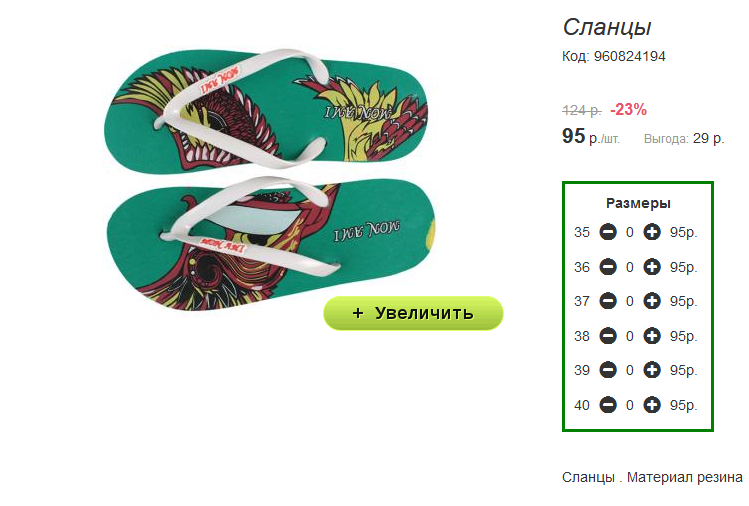
Task: Click the Сланцы product title
Action: click(x=607, y=27)
